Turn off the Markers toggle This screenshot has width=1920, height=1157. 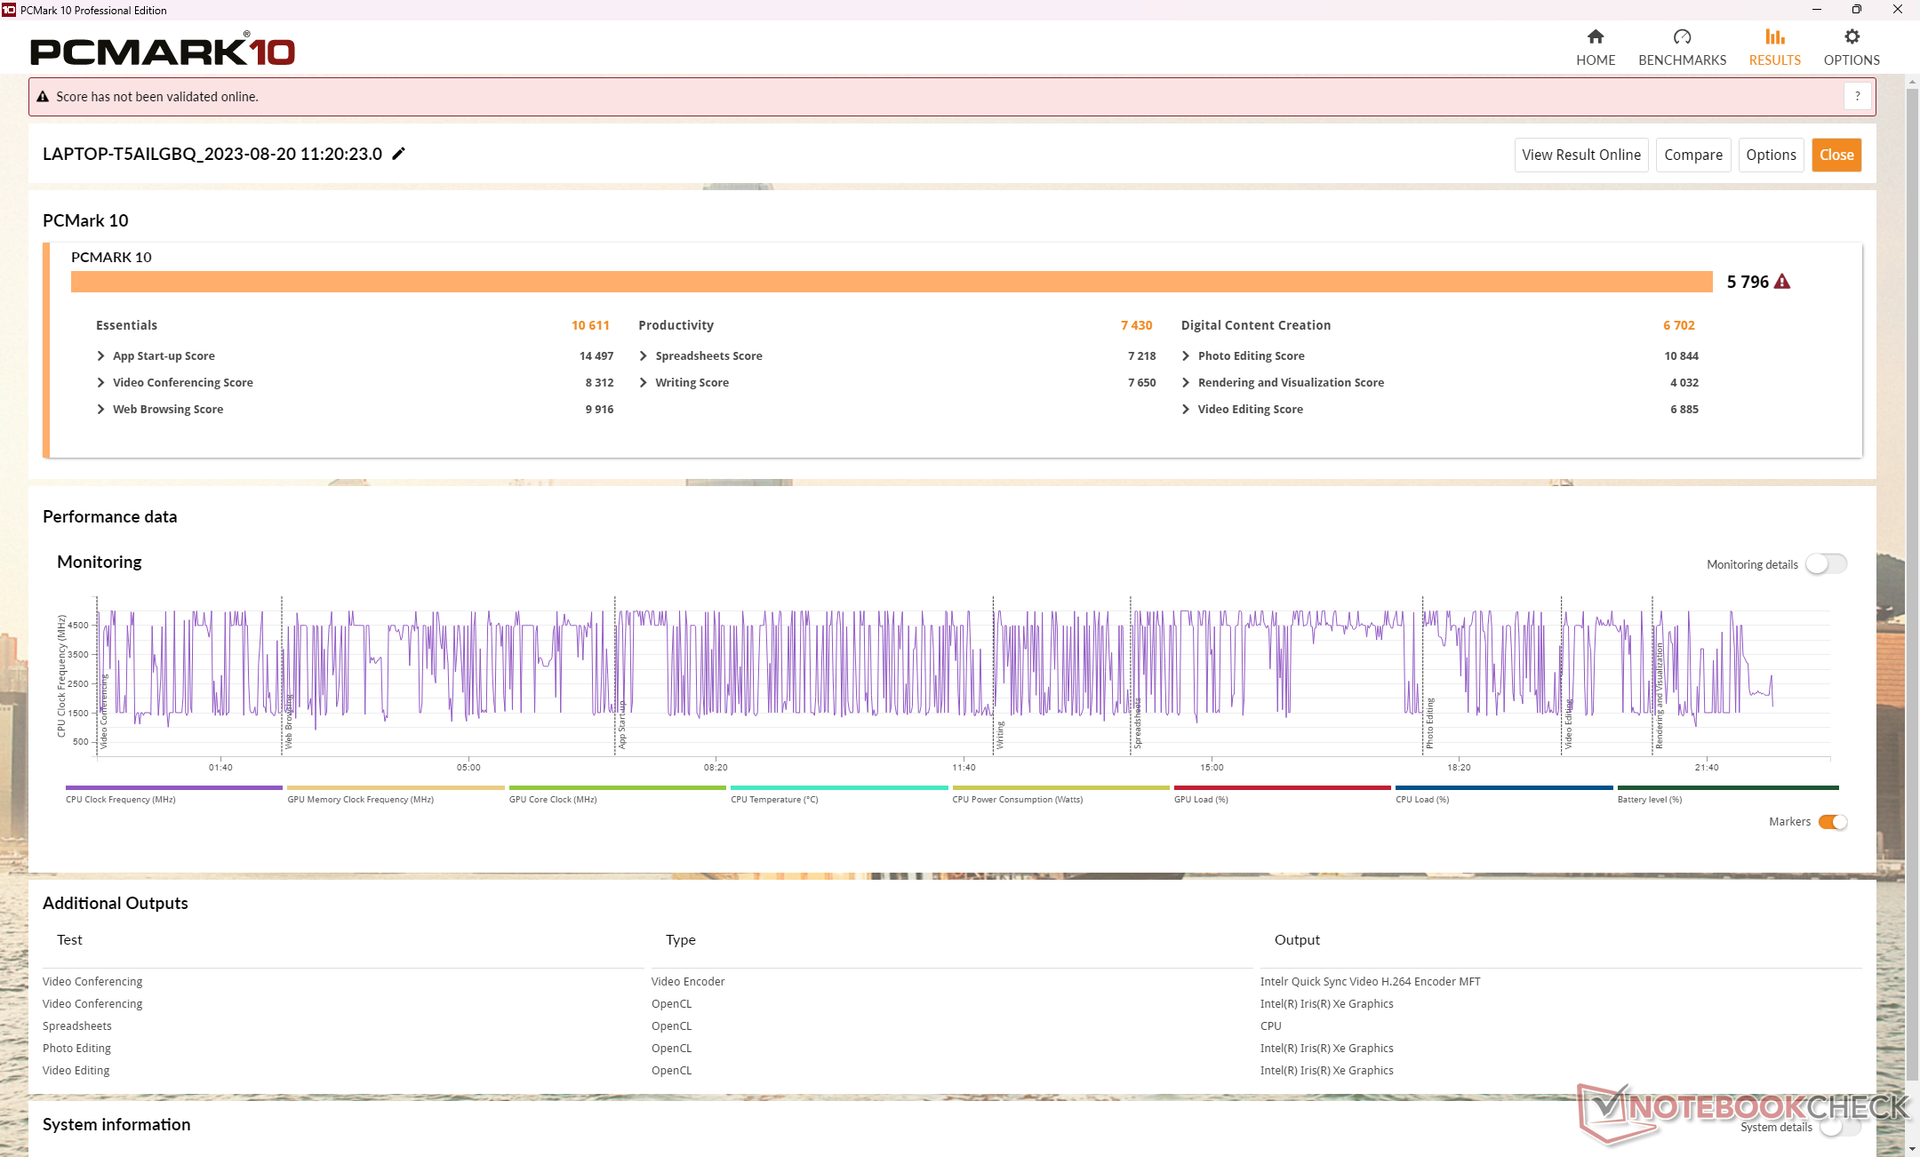coord(1832,822)
